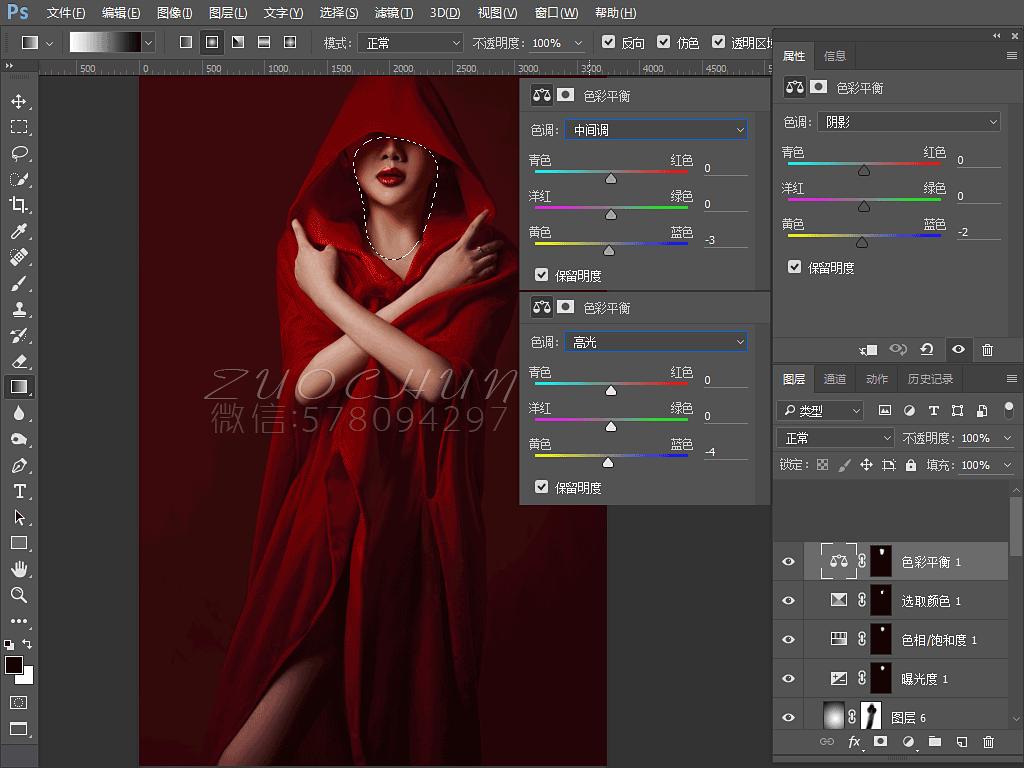Viewport: 1024px width, 768px height.
Task: Click the reset adjustment icon in Properties panel
Action: 927,349
